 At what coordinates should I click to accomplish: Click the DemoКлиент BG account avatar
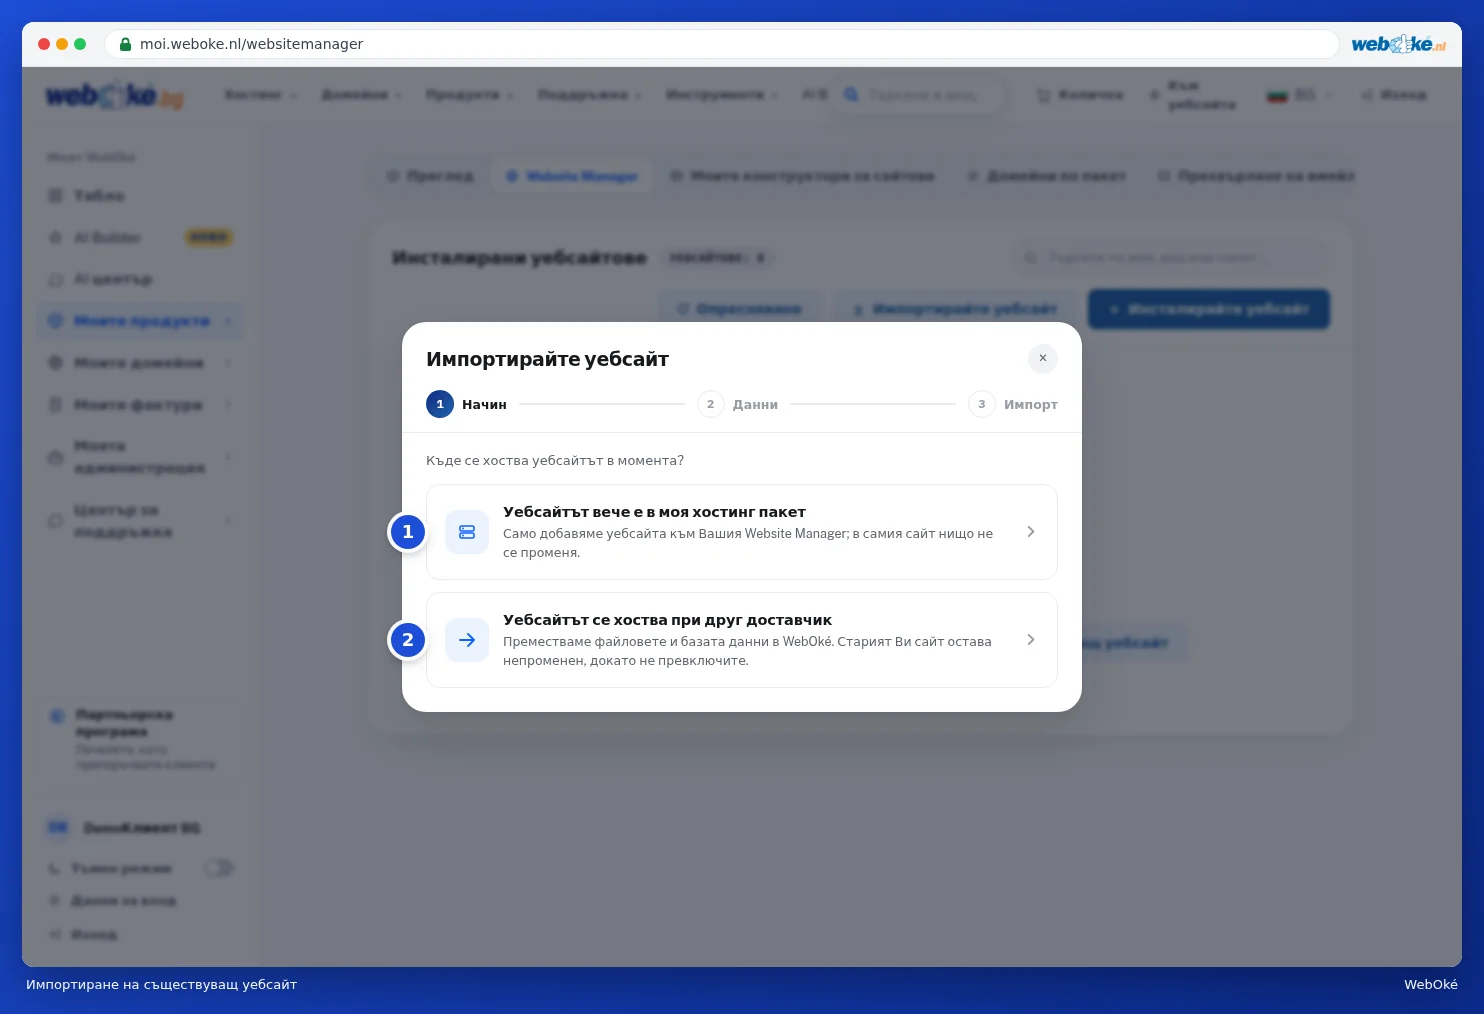pyautogui.click(x=58, y=828)
